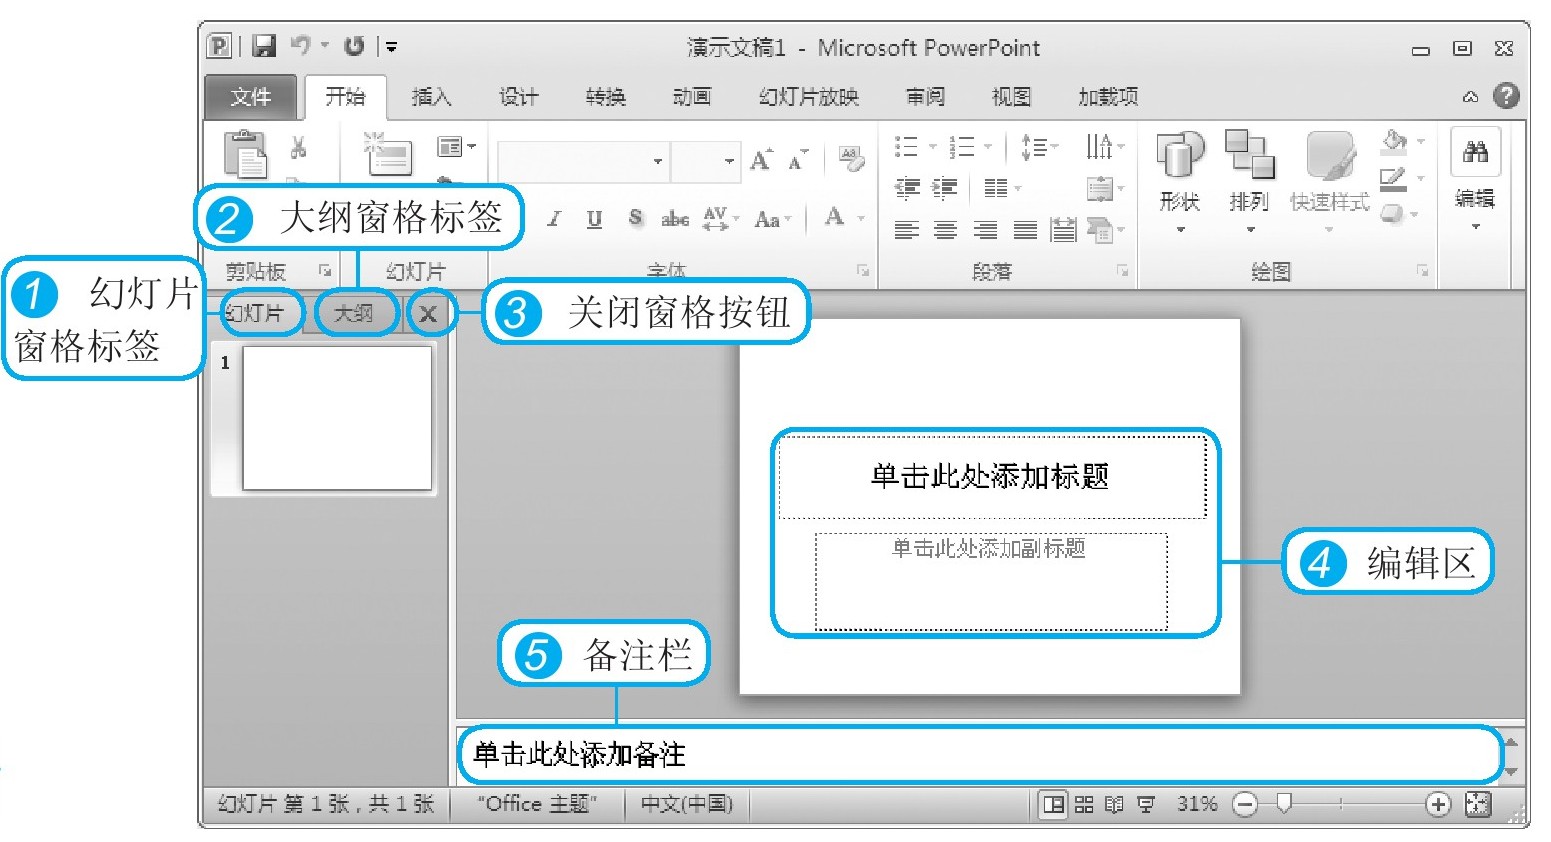Click the Decrease Indent icon
The width and height of the screenshot is (1551, 842).
coord(907,187)
